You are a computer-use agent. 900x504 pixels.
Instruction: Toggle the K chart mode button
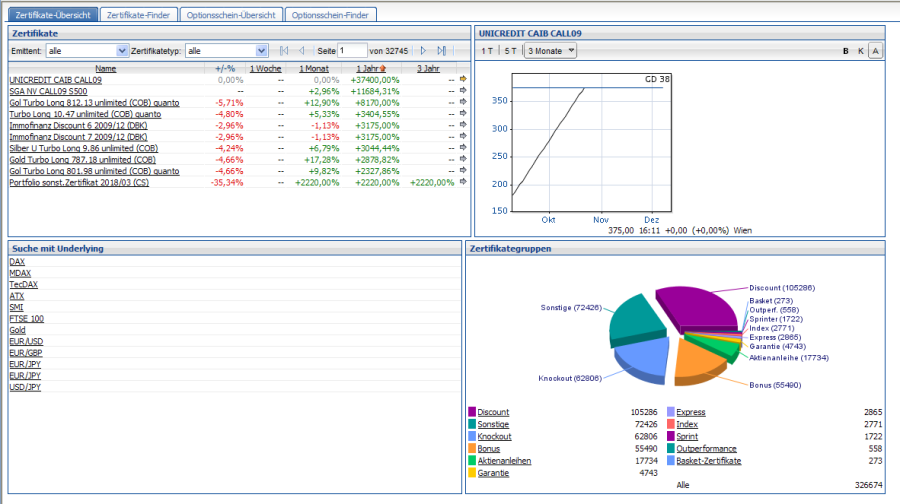click(x=860, y=50)
